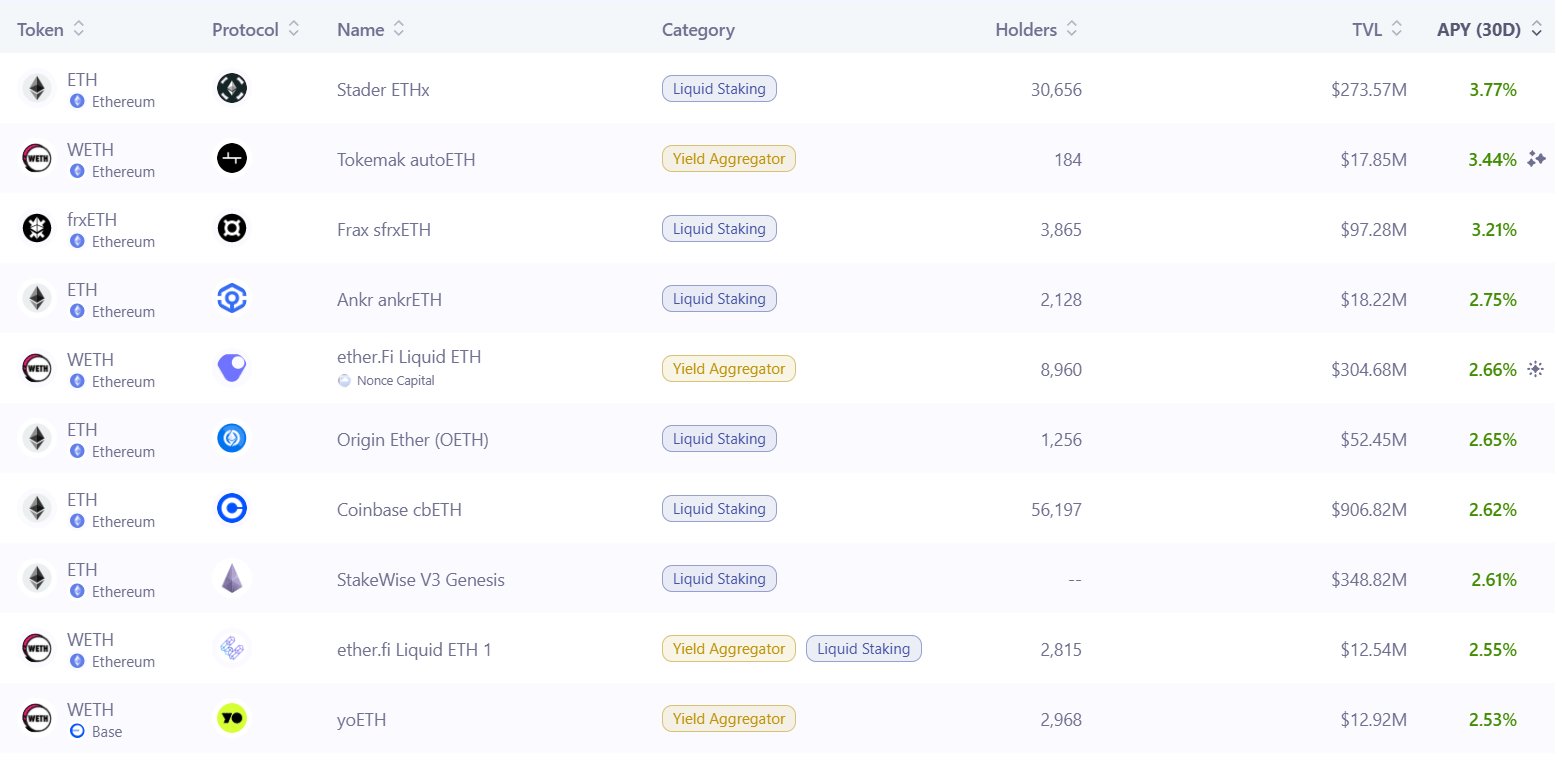This screenshot has height=765, width=1555.
Task: Open the Stader ETHx vault link
Action: (x=383, y=89)
